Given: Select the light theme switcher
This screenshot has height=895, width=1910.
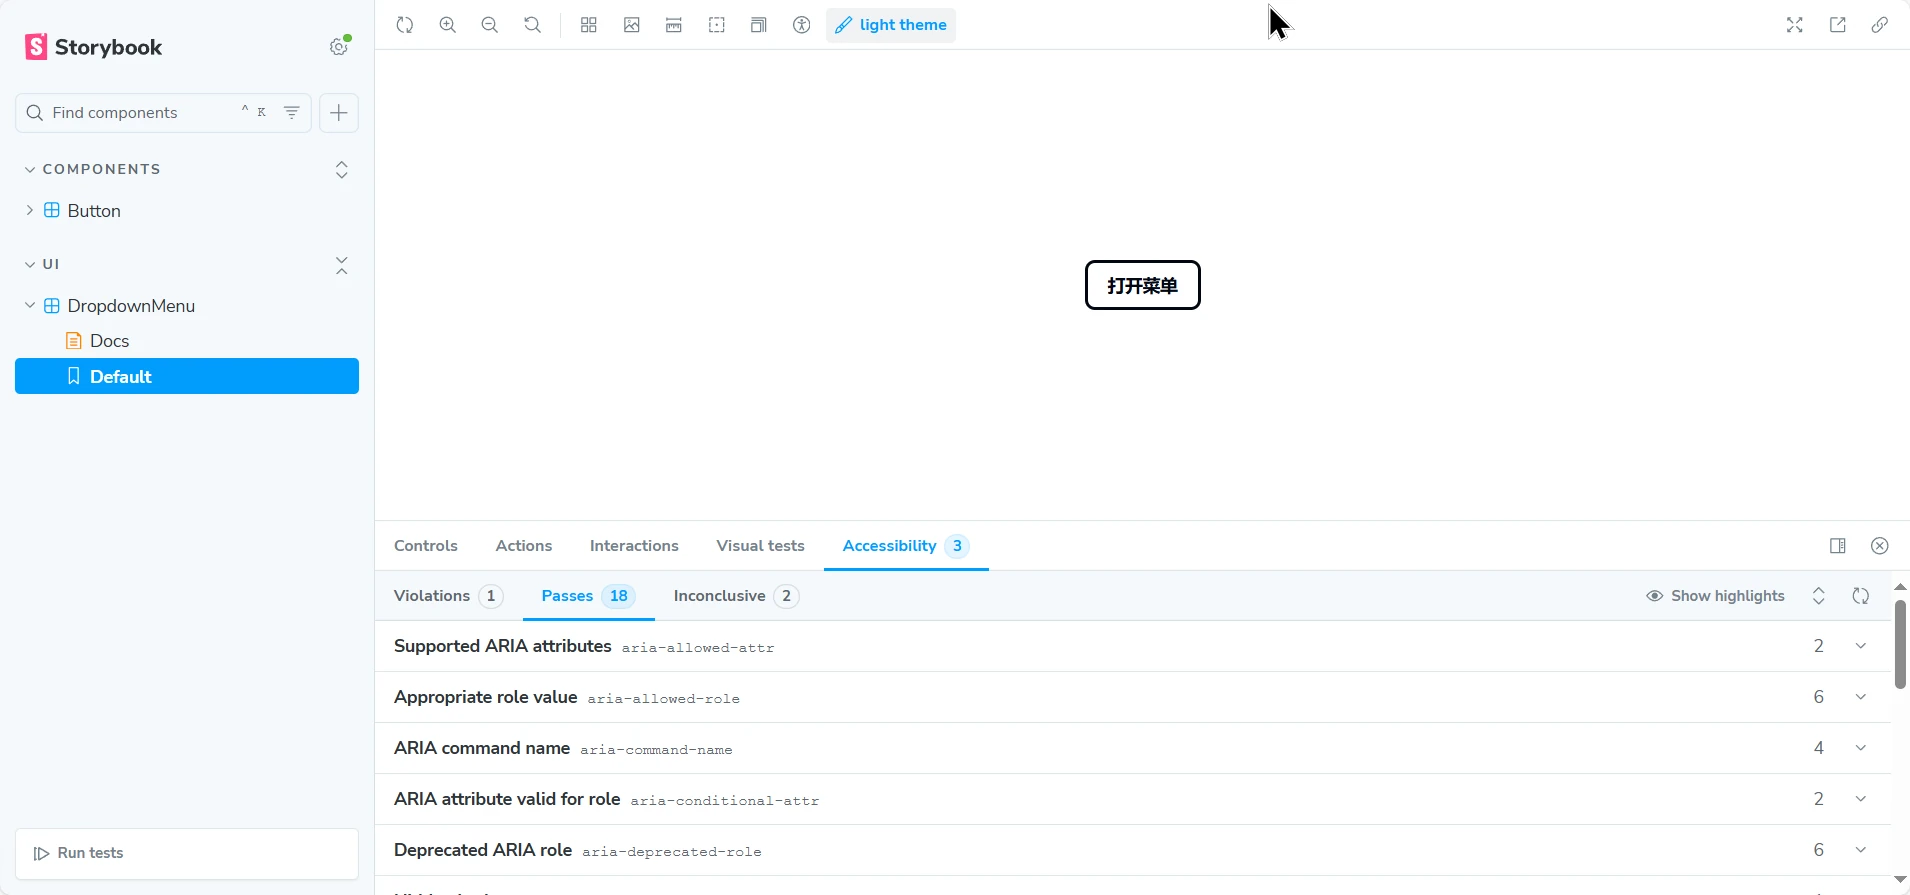Looking at the screenshot, I should tap(890, 25).
